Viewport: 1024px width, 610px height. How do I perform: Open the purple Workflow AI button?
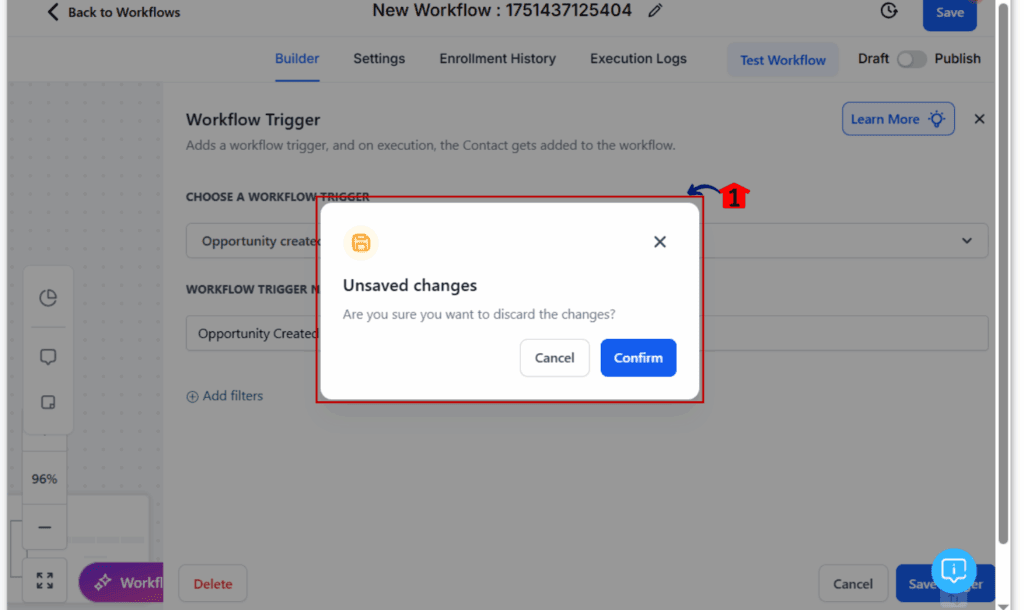(x=121, y=582)
